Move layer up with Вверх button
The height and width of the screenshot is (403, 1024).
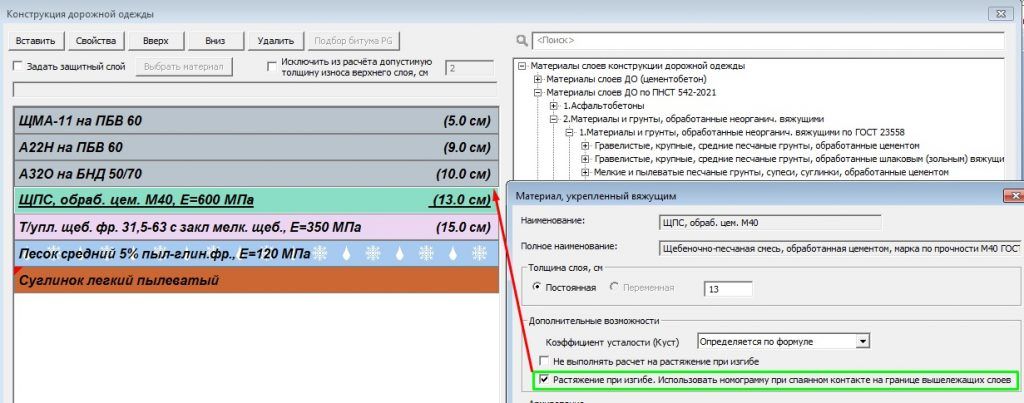[x=155, y=40]
